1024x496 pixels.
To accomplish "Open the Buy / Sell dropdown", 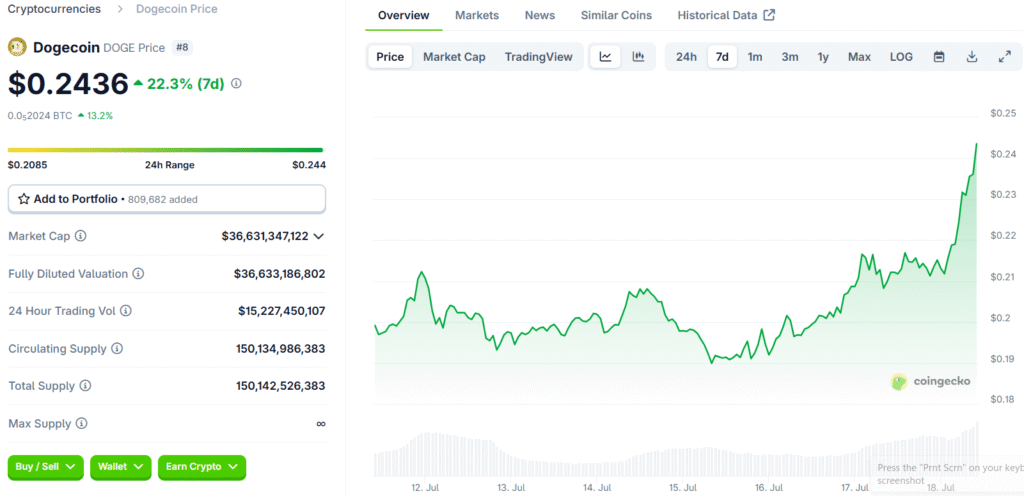I will [x=45, y=466].
